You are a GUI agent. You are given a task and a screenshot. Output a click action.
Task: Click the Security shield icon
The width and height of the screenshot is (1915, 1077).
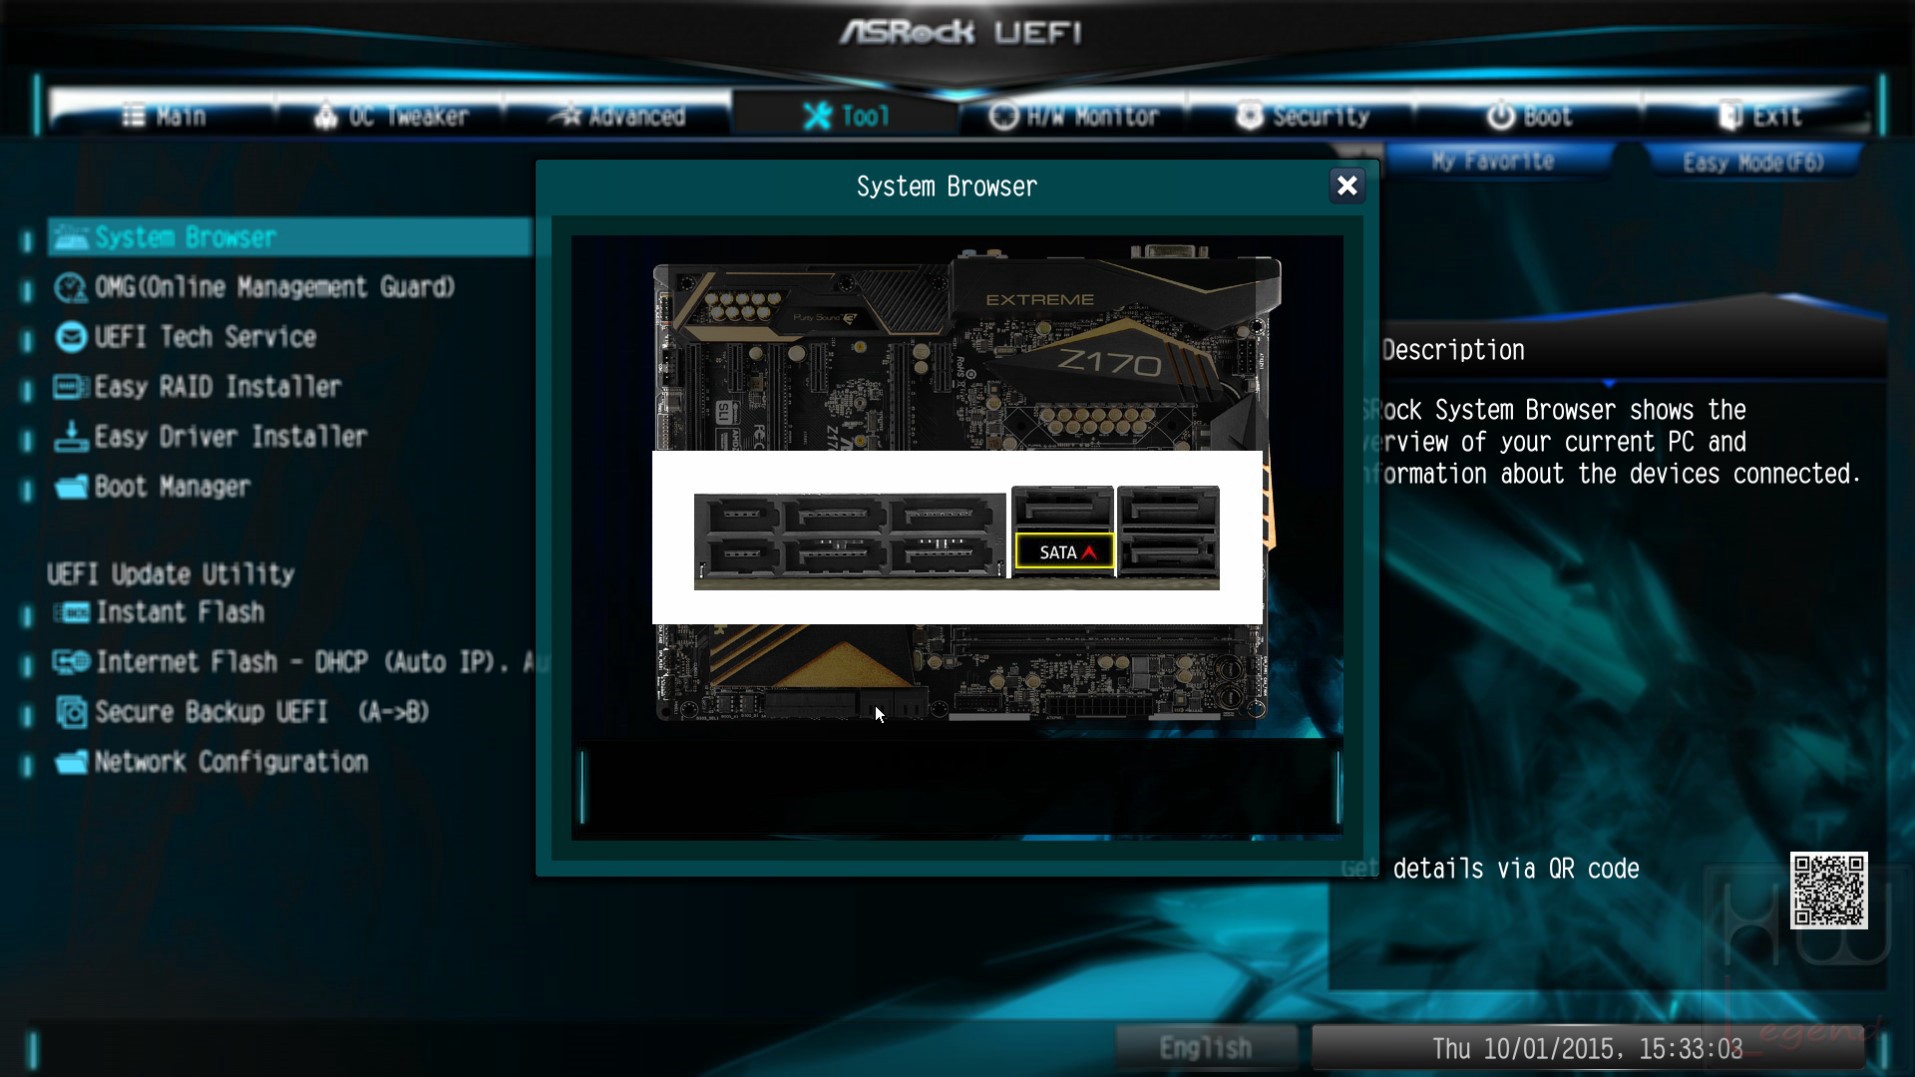[1248, 116]
